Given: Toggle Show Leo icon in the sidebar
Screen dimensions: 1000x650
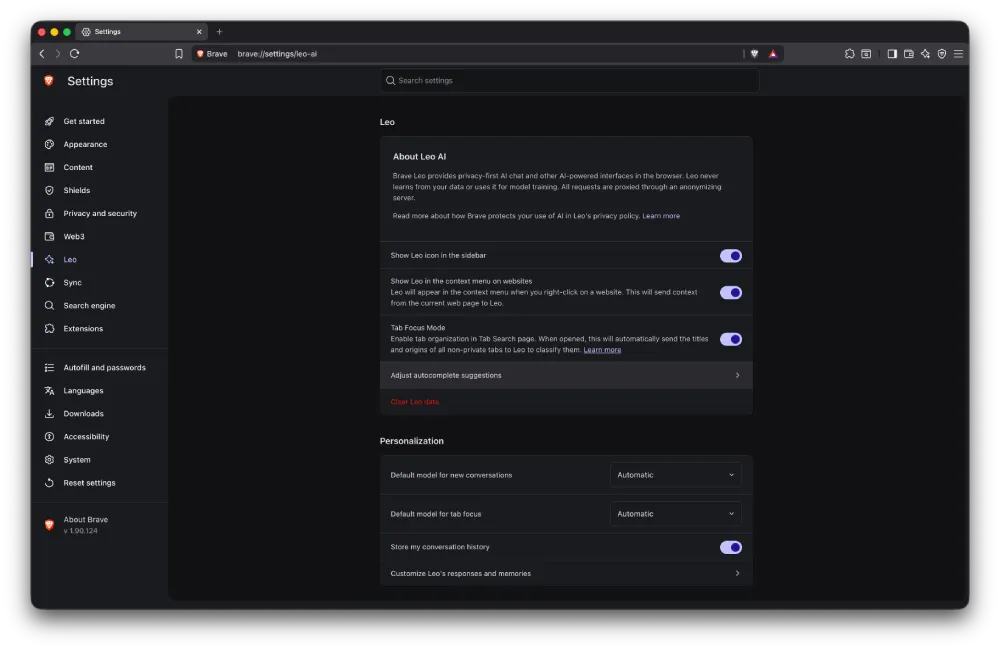Looking at the screenshot, I should (x=731, y=256).
